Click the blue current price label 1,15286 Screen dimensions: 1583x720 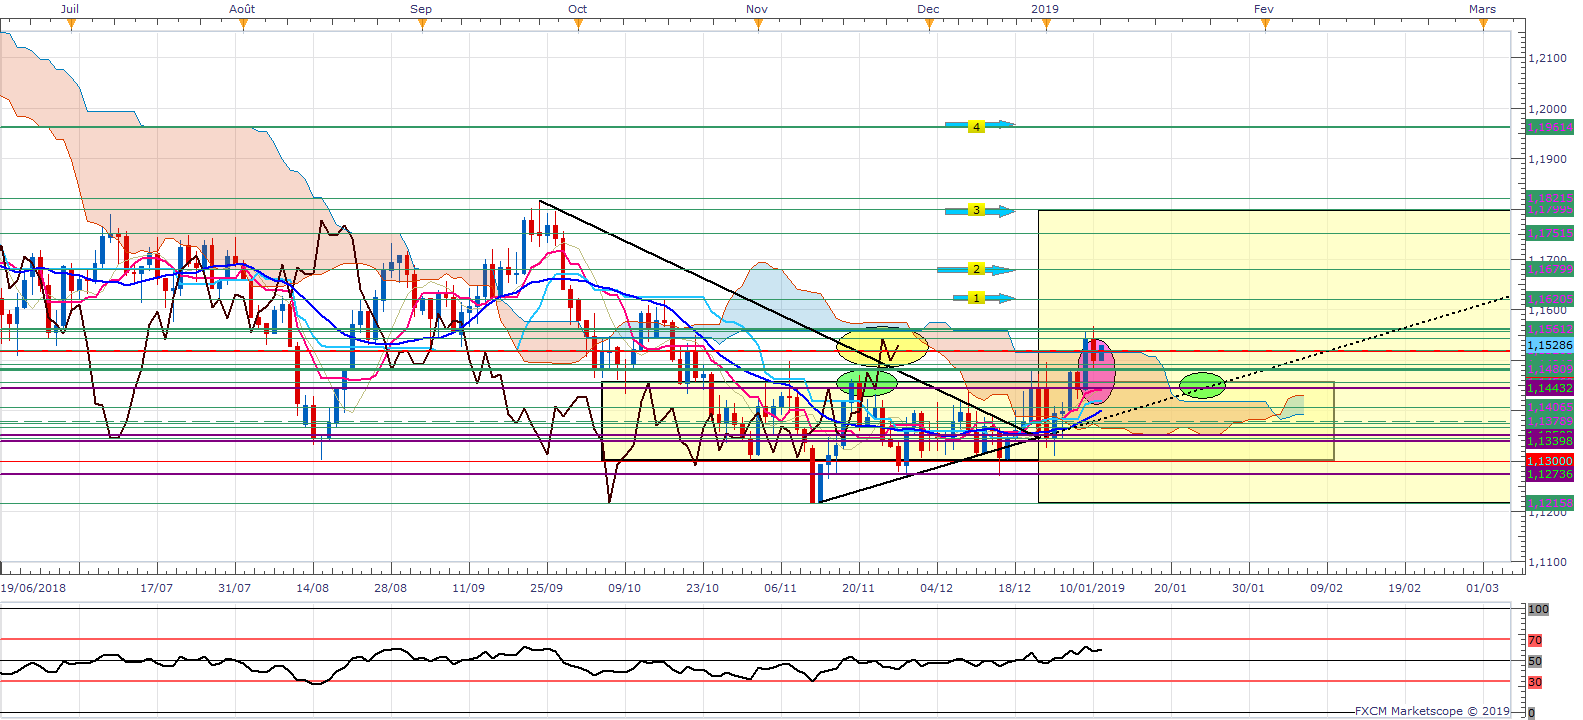[x=1549, y=345]
